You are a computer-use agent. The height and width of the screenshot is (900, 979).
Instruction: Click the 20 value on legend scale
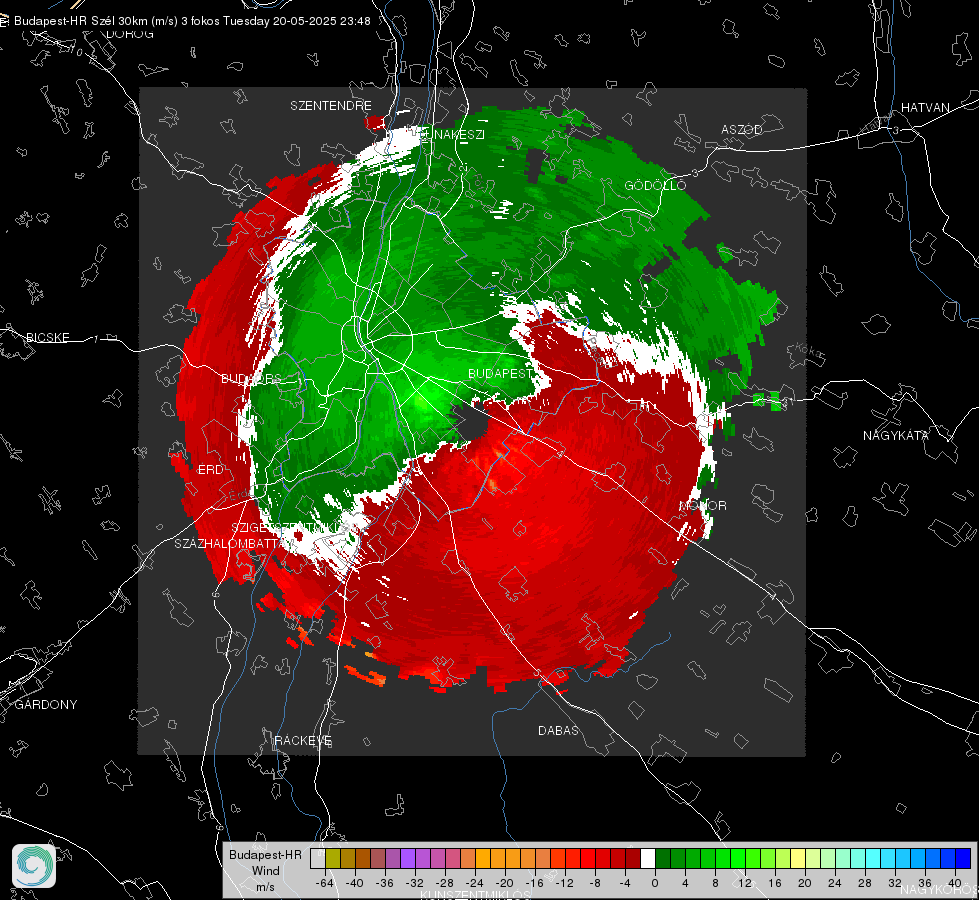804,883
